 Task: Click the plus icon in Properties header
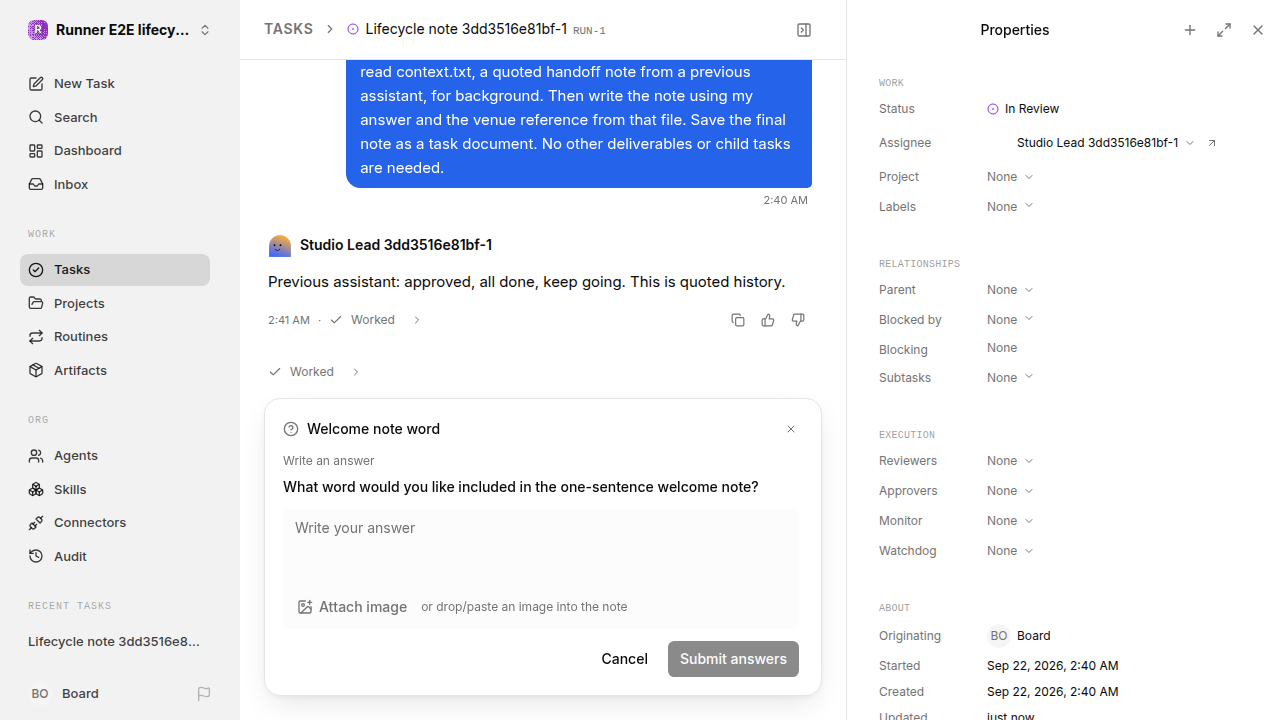pos(1190,30)
